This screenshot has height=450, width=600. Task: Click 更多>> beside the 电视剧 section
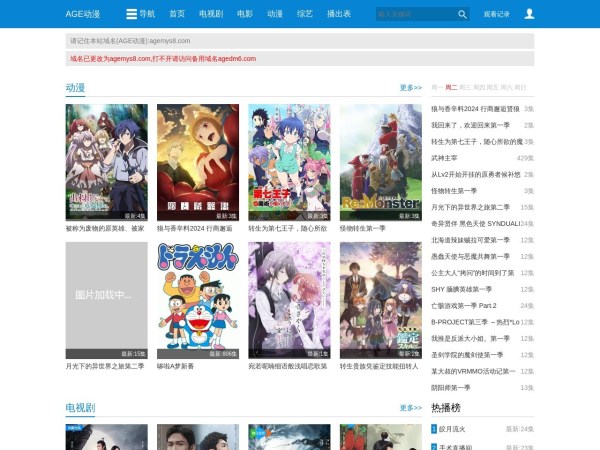pos(411,408)
